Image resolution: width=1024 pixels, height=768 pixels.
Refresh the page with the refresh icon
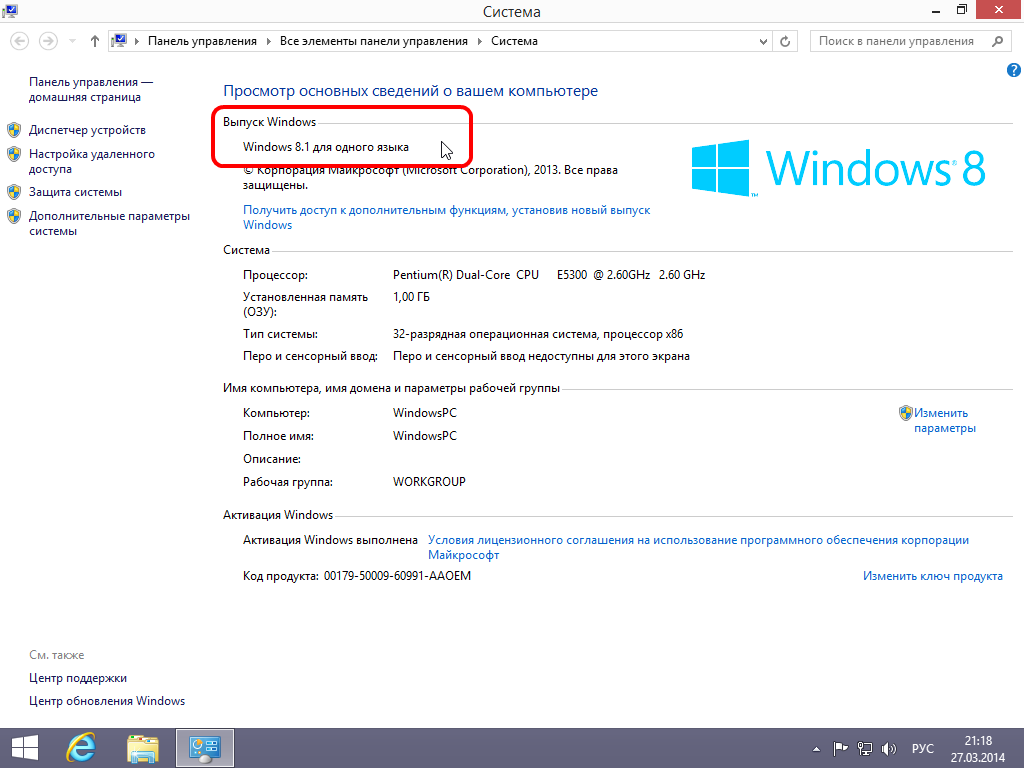click(785, 41)
